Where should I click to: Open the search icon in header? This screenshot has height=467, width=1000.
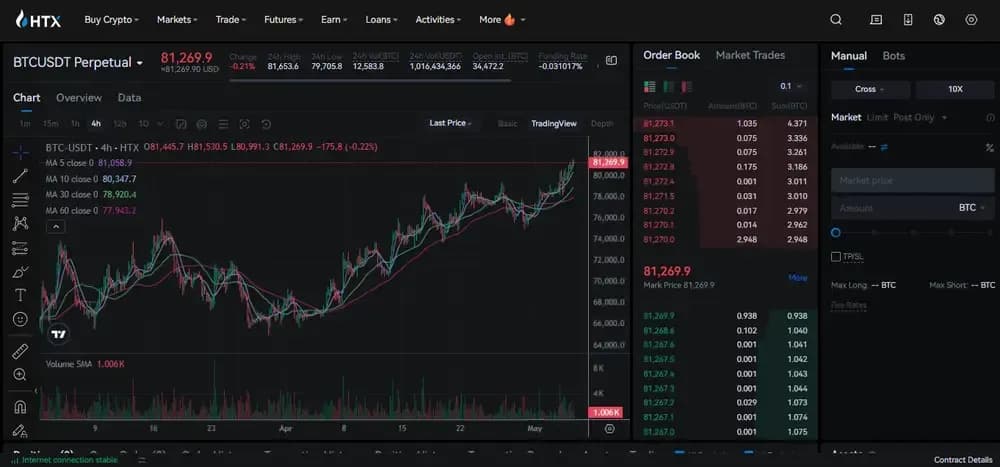pos(836,20)
